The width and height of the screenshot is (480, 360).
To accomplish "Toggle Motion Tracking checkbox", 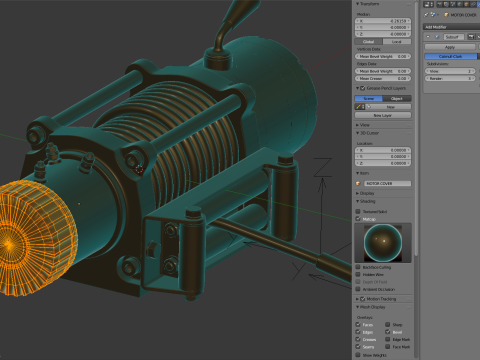I will 363,299.
